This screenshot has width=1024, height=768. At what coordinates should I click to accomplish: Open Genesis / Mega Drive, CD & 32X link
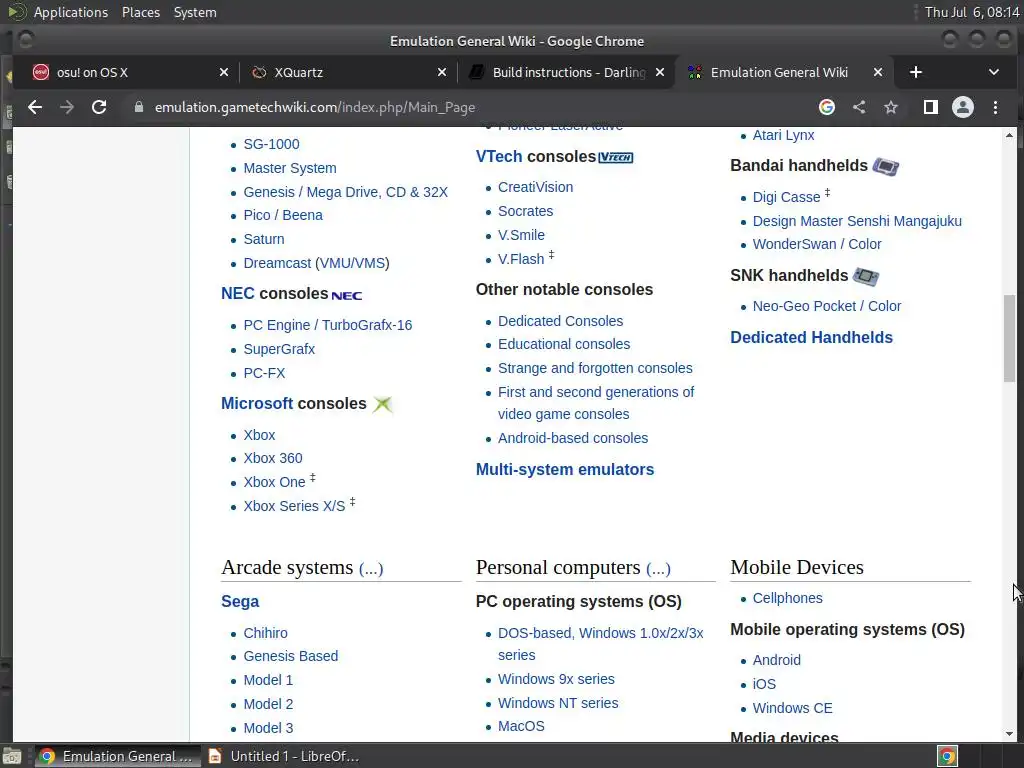point(345,192)
